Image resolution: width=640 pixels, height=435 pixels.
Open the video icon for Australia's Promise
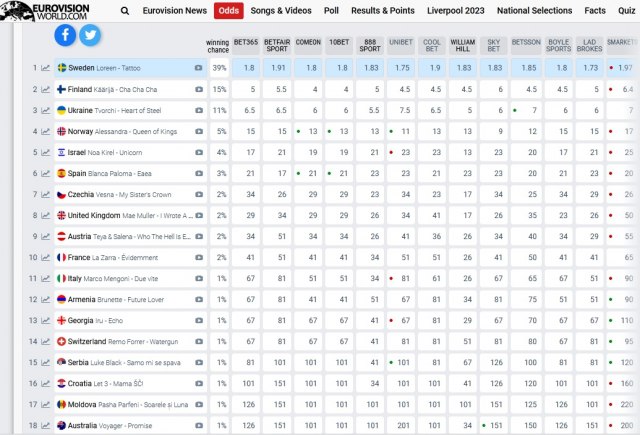click(x=198, y=425)
